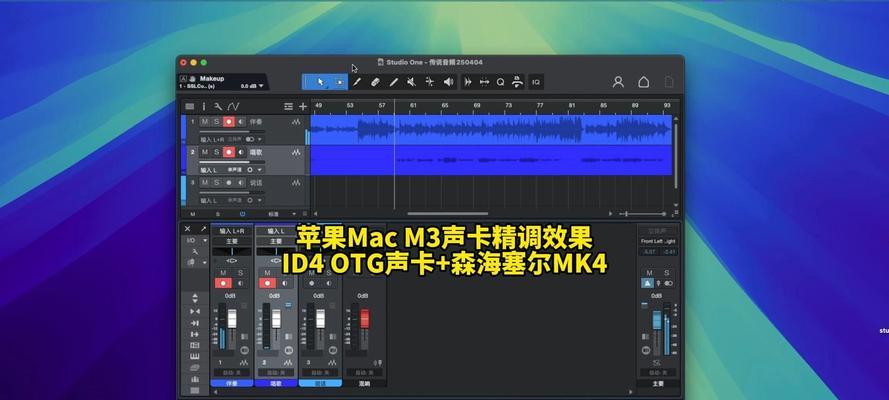Click track 3 layers icon in arrangement
The image size is (889, 400).
pyautogui.click(x=296, y=183)
